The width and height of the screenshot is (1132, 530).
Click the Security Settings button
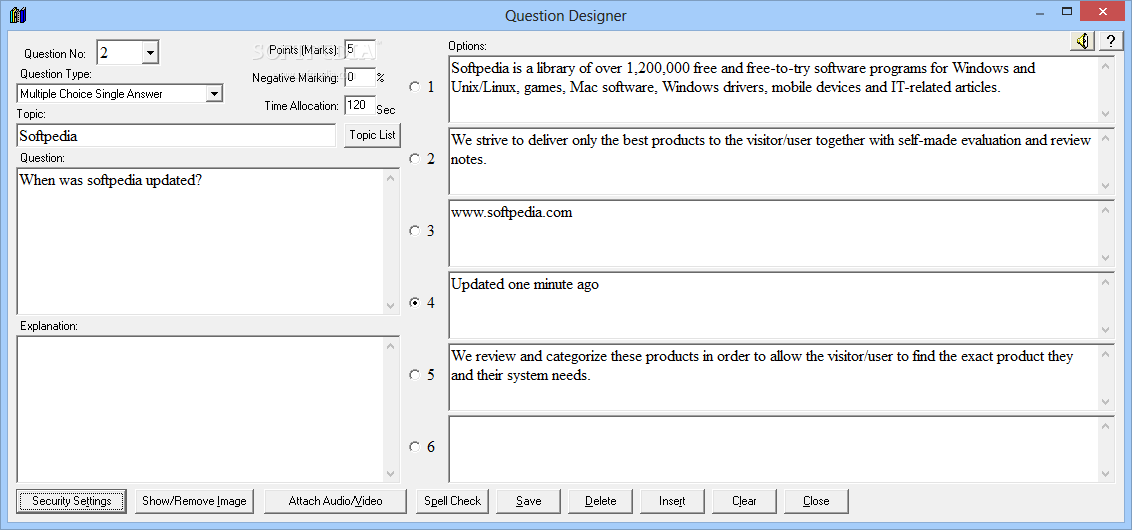pyautogui.click(x=71, y=501)
